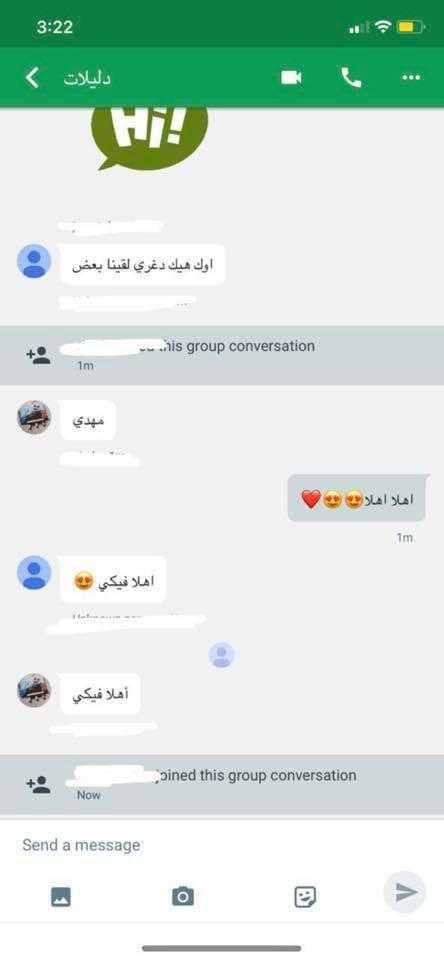Tap the photo avatar next to مهدي
This screenshot has height=960, width=444.
point(34,418)
